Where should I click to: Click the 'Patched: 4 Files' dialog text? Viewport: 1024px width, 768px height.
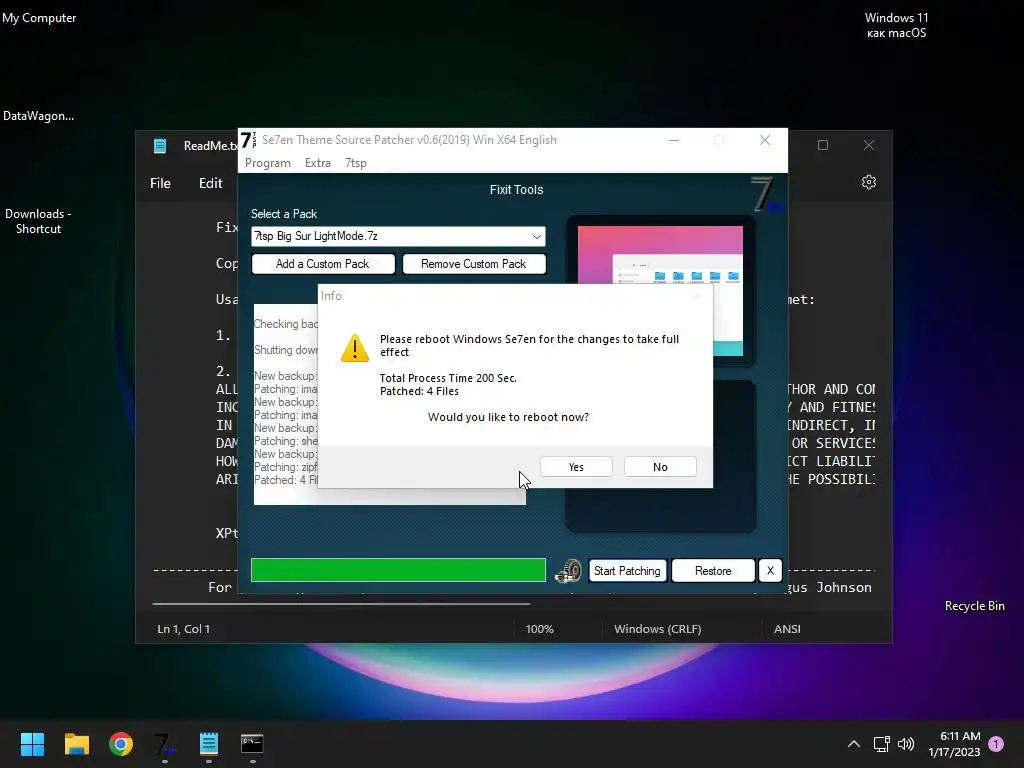pyautogui.click(x=419, y=391)
